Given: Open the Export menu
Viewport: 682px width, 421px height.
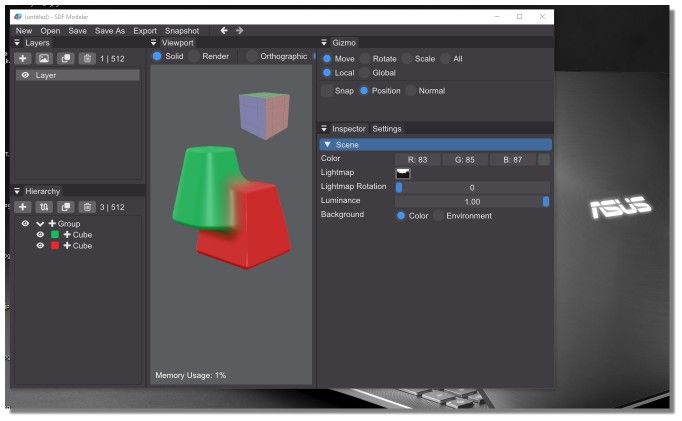Looking at the screenshot, I should coord(145,31).
